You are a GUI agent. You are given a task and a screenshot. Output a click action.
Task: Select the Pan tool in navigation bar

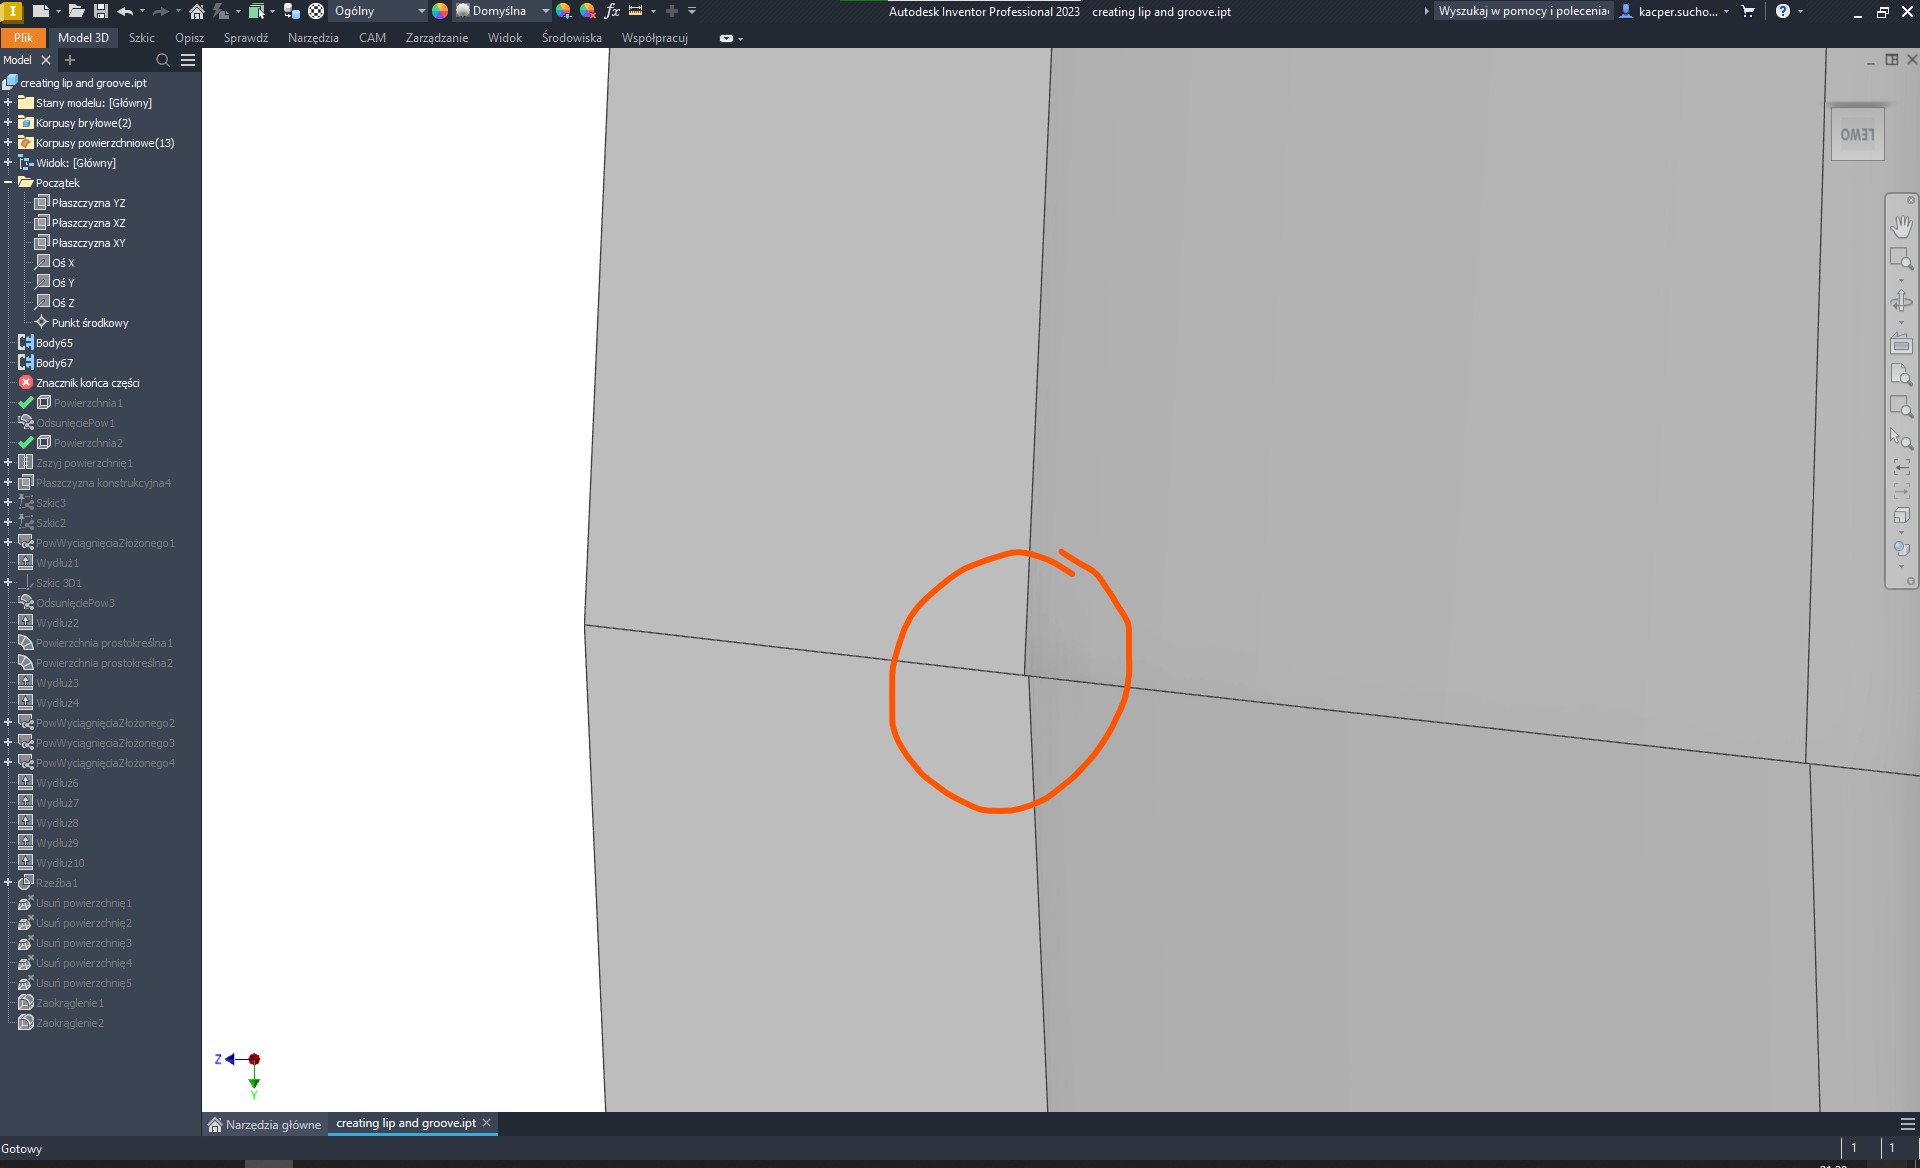point(1903,227)
